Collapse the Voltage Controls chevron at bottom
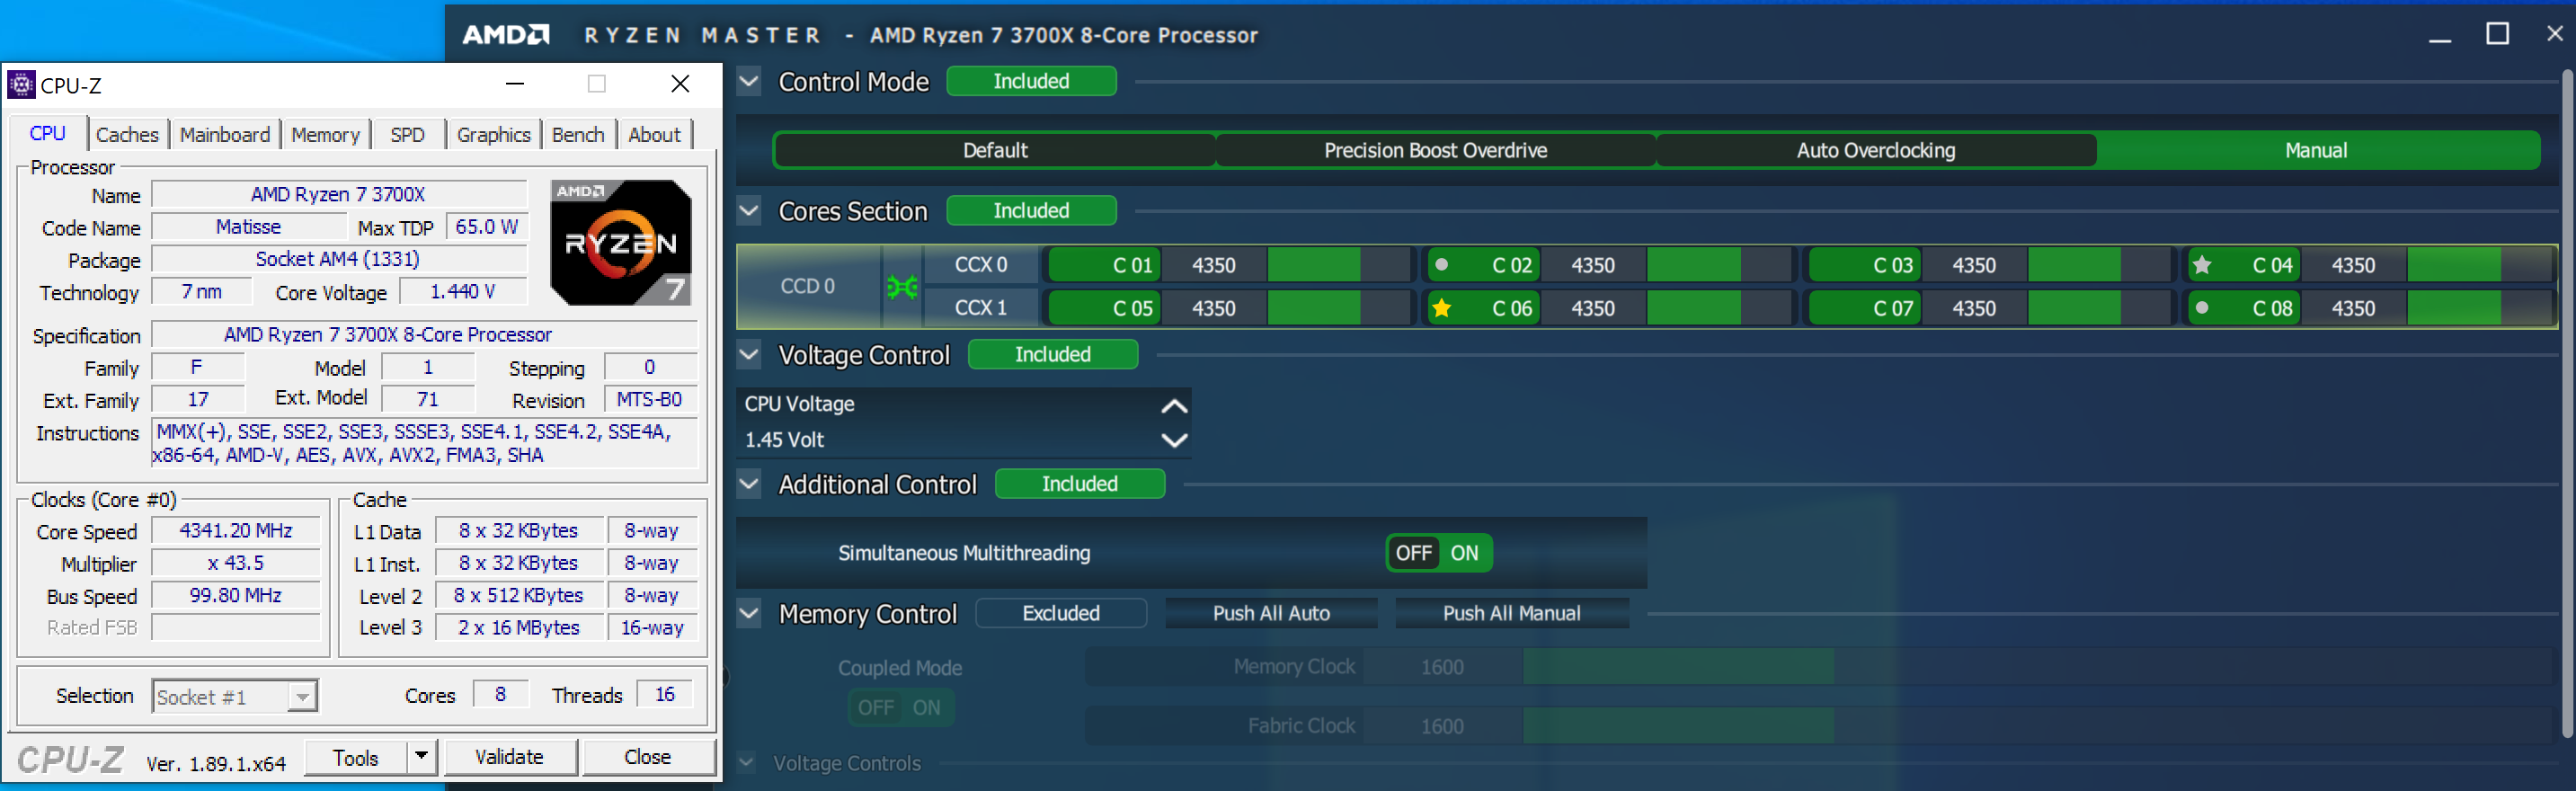 pos(746,763)
